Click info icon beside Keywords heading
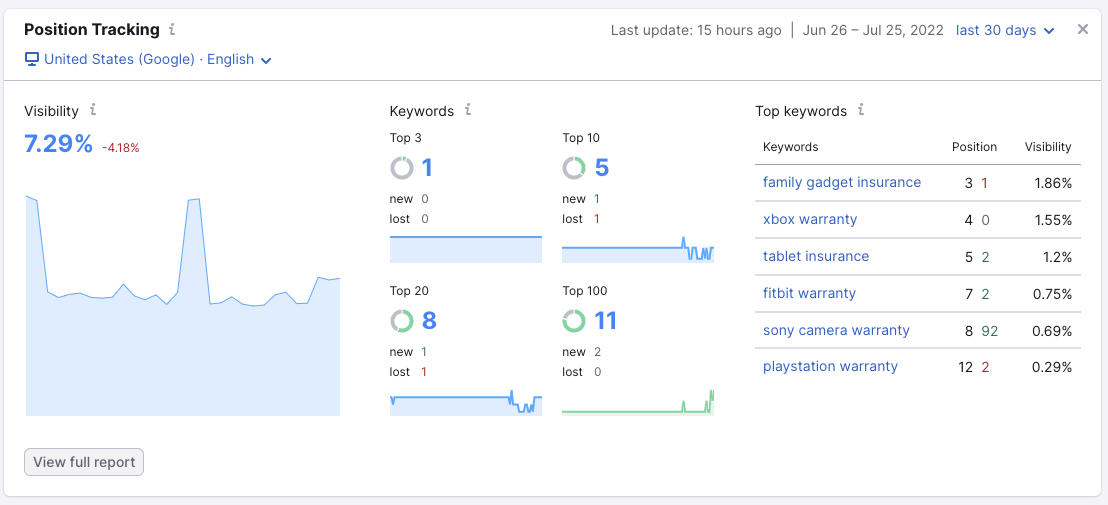The height and width of the screenshot is (505, 1108). 468,110
